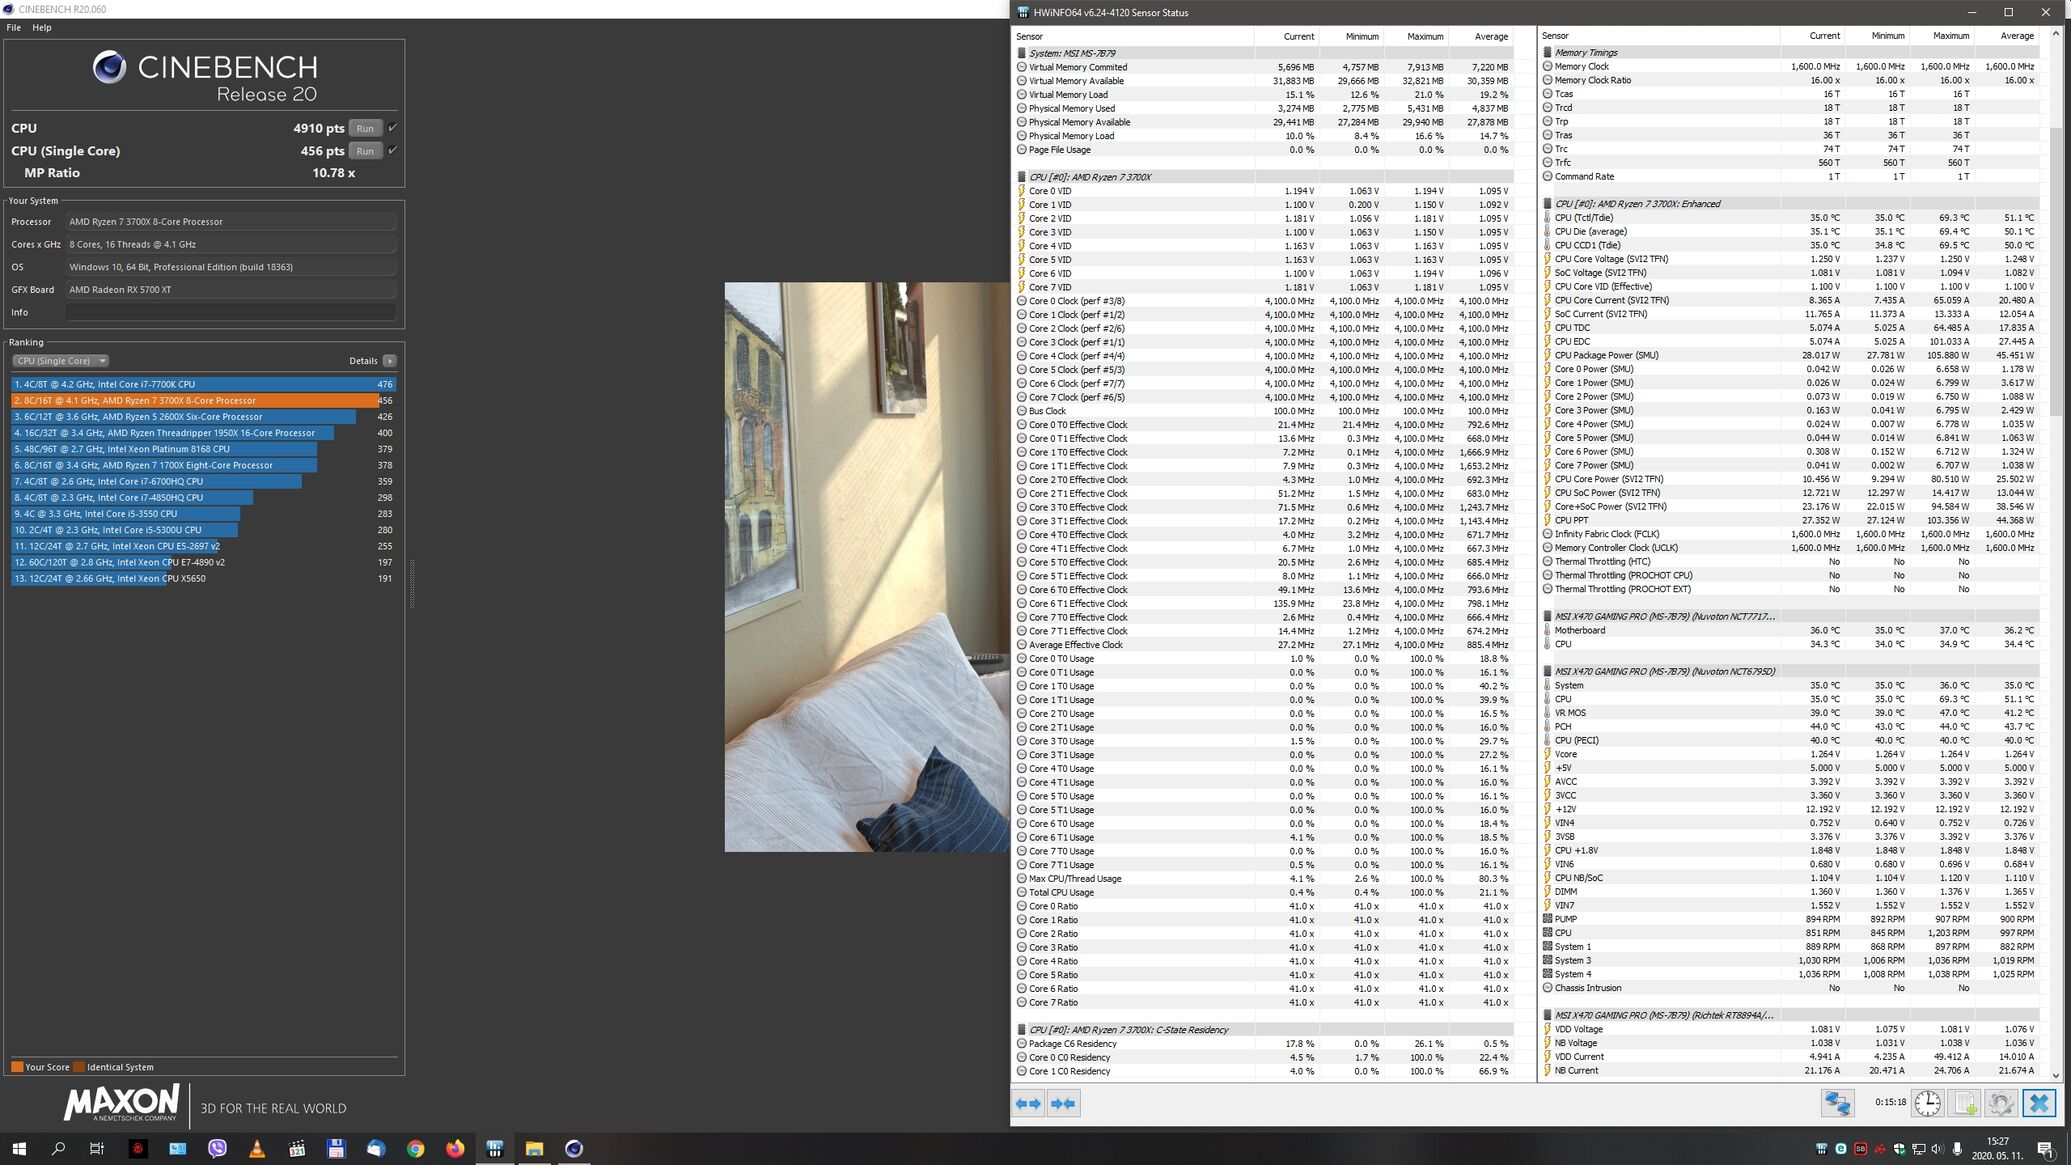The height and width of the screenshot is (1165, 2071).
Task: Click the Maxon logo
Action: pyautogui.click(x=121, y=1103)
